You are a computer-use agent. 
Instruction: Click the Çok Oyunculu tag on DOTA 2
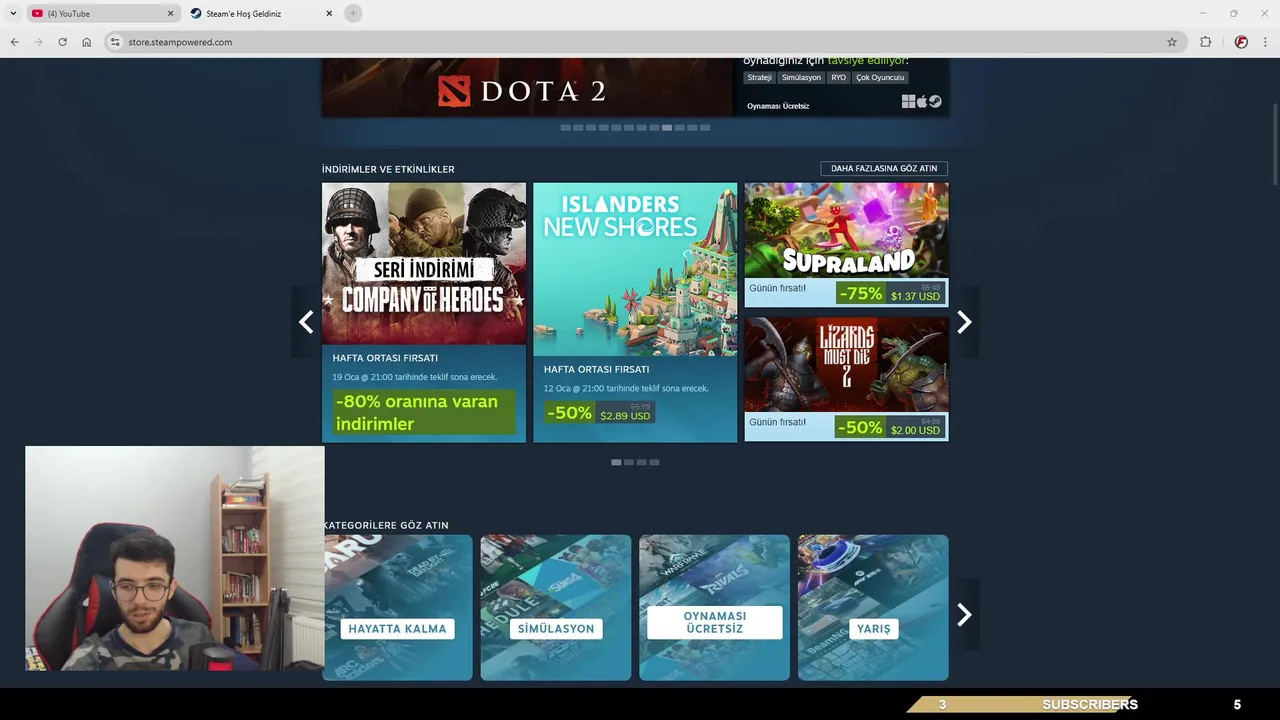880,77
